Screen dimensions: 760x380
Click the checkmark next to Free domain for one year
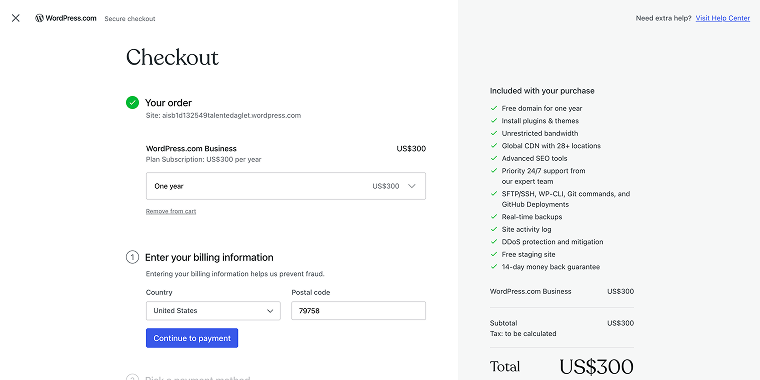pos(494,108)
